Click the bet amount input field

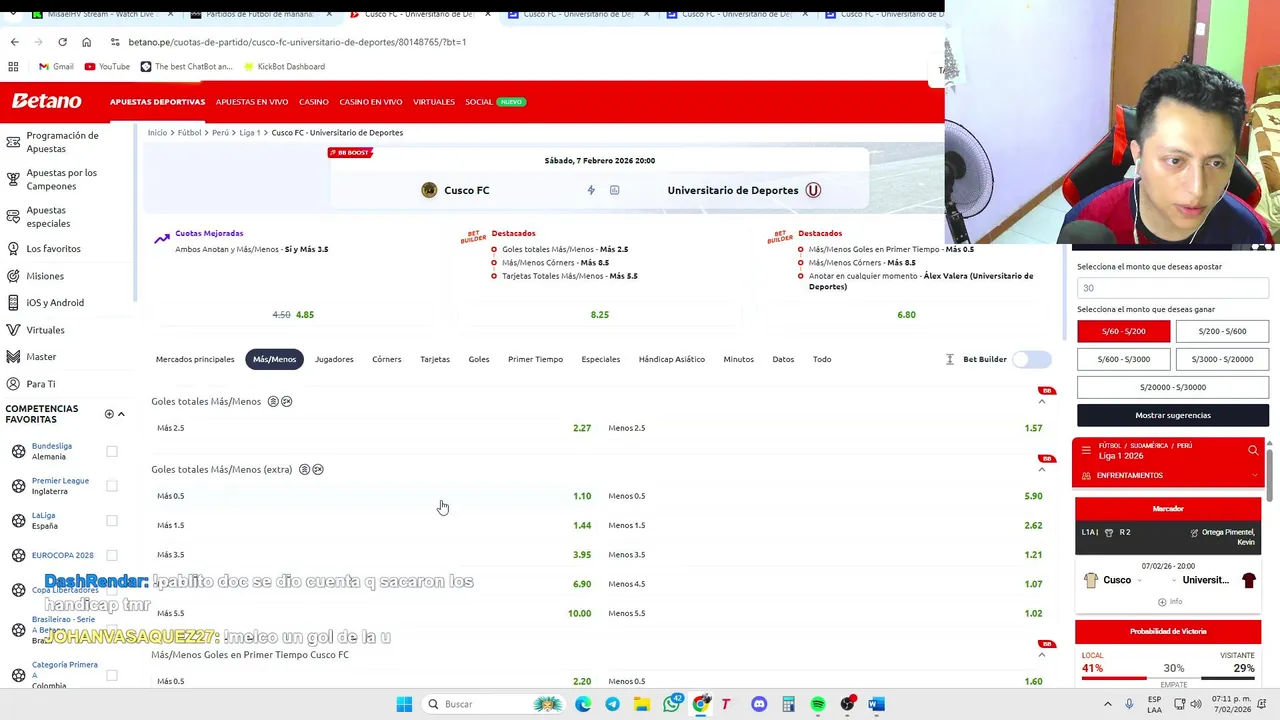1173,288
